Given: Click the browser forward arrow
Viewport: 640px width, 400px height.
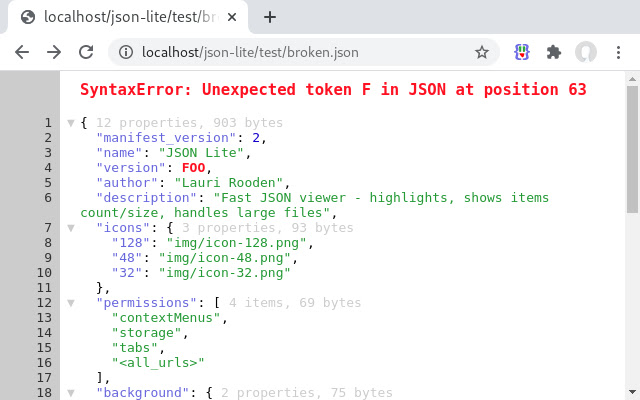Looking at the screenshot, I should point(54,52).
